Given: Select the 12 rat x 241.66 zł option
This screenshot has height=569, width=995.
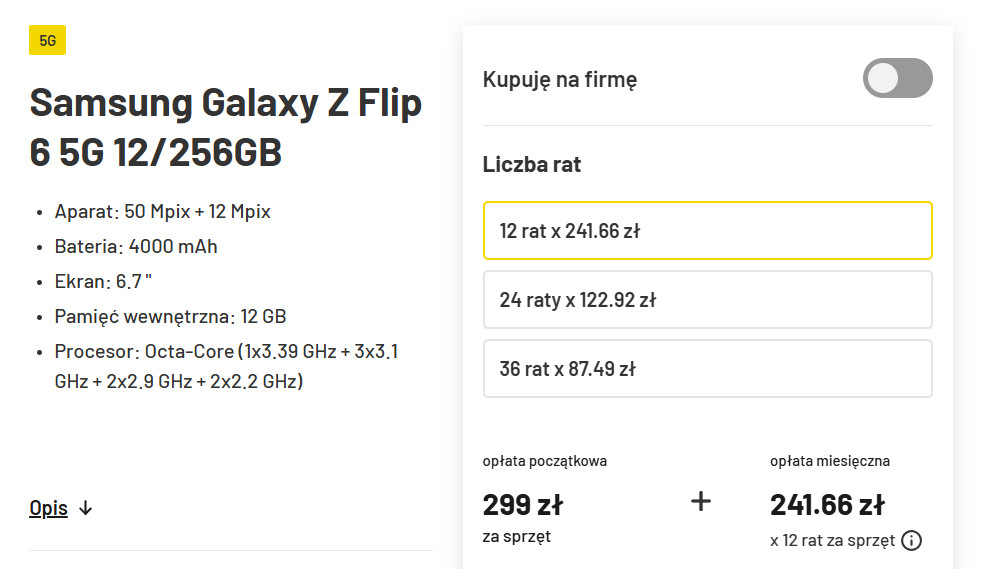Looking at the screenshot, I should tap(707, 231).
